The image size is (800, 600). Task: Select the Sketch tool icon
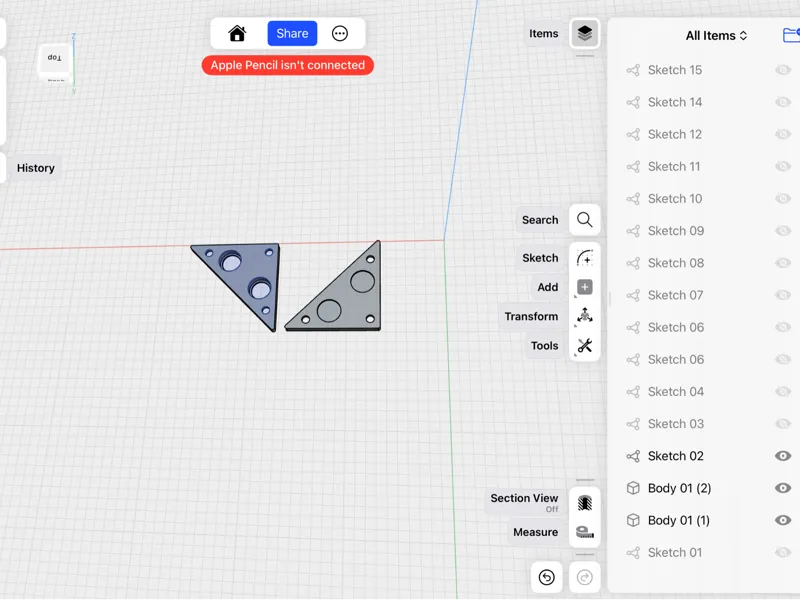pyautogui.click(x=585, y=258)
